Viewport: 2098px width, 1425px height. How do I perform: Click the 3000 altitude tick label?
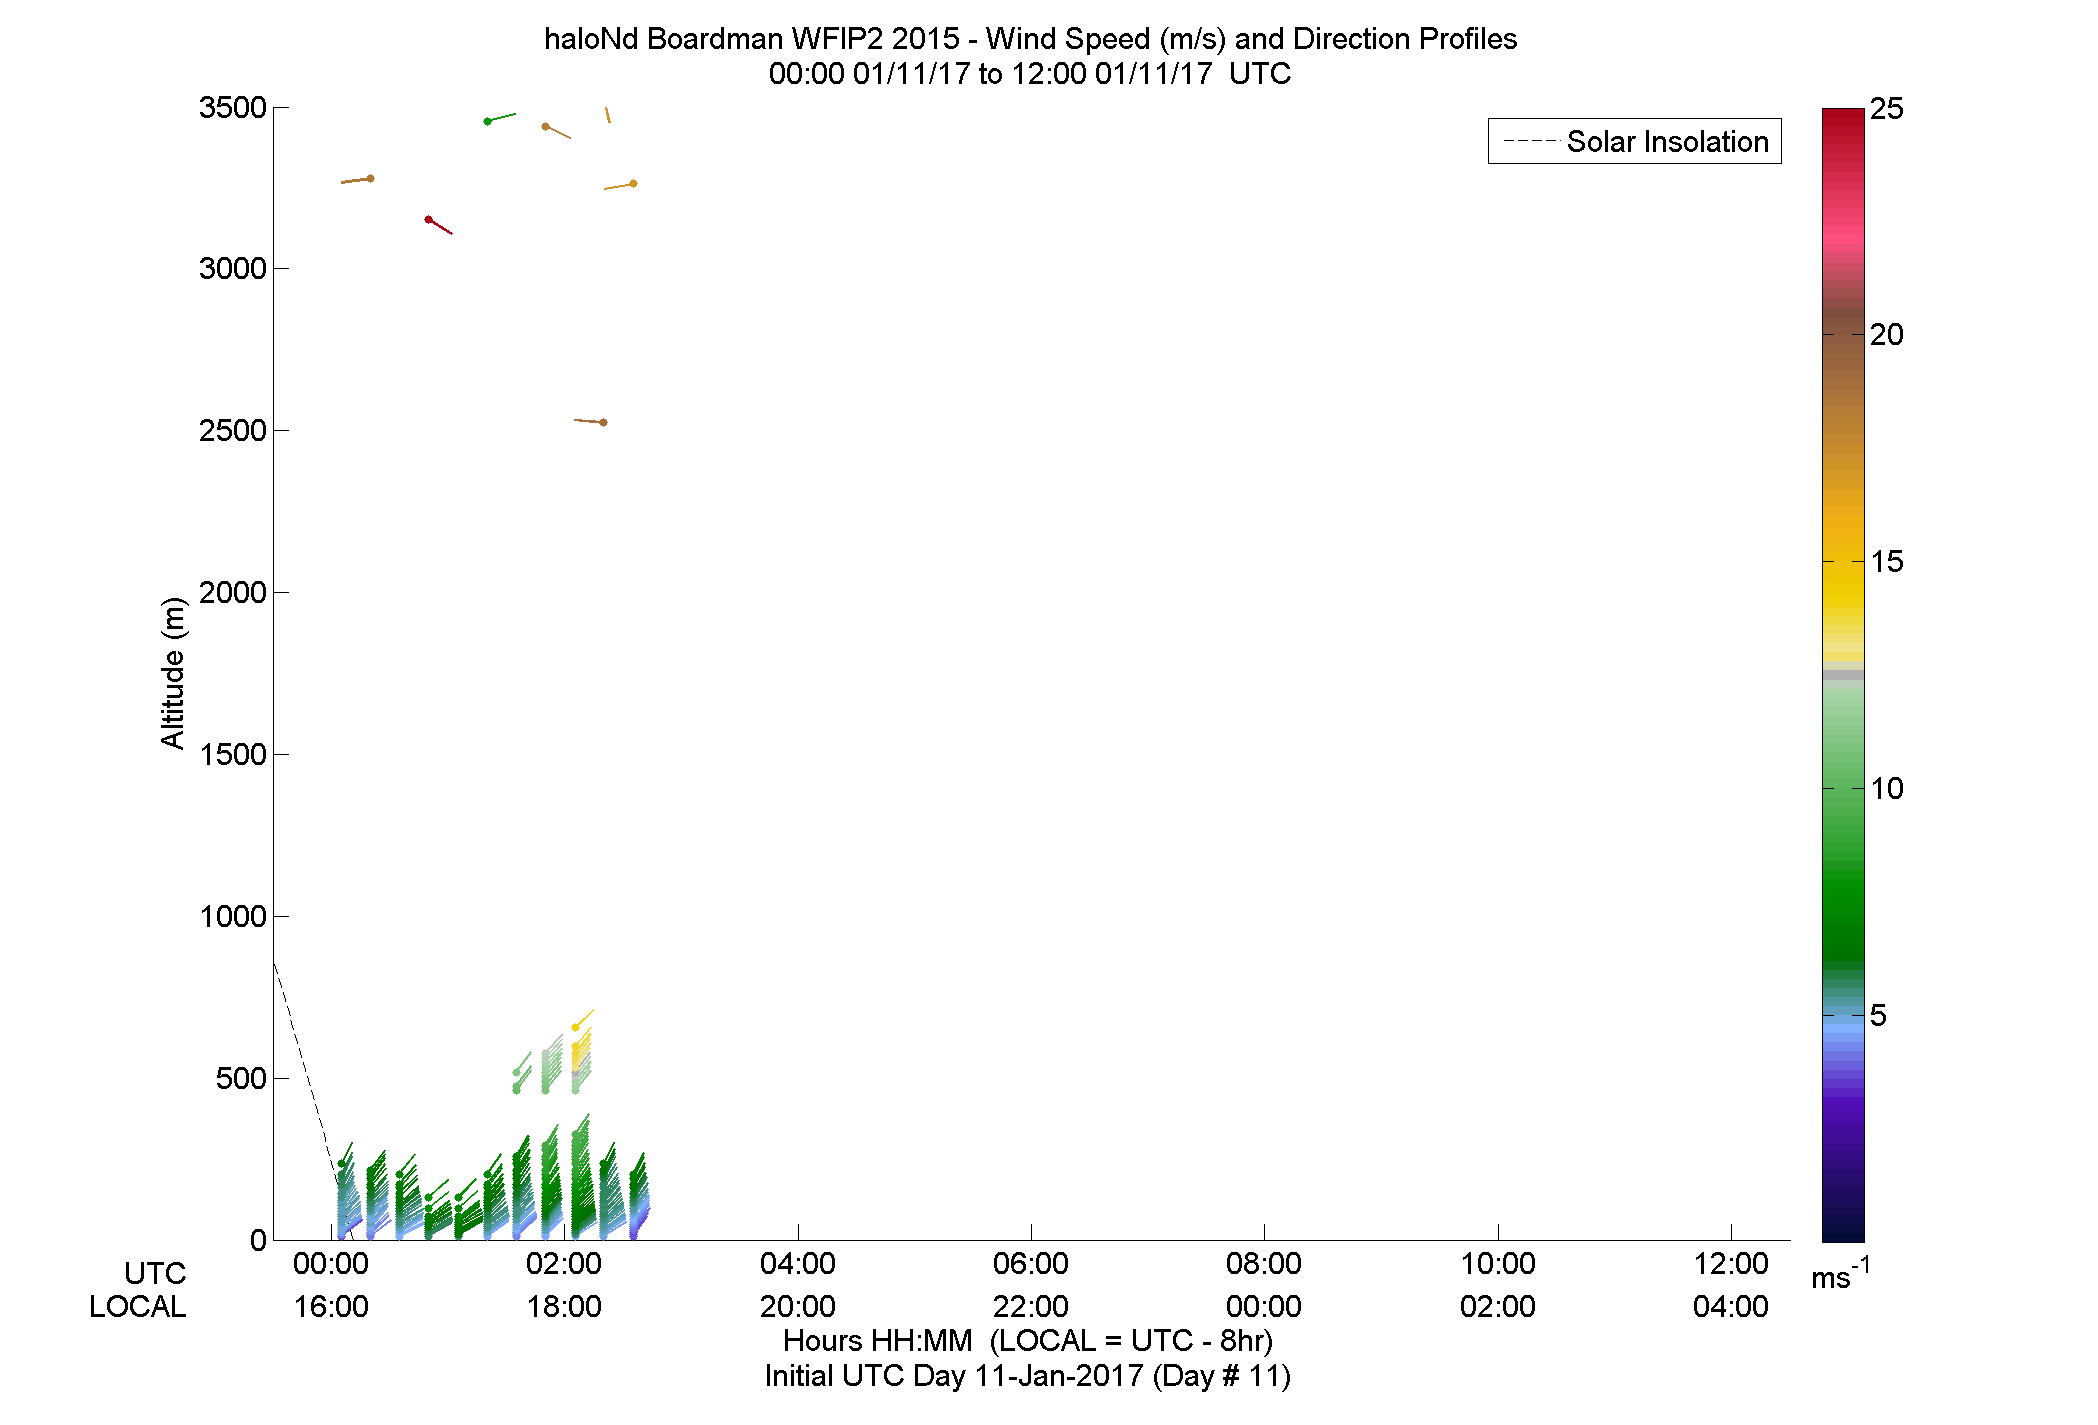233,268
